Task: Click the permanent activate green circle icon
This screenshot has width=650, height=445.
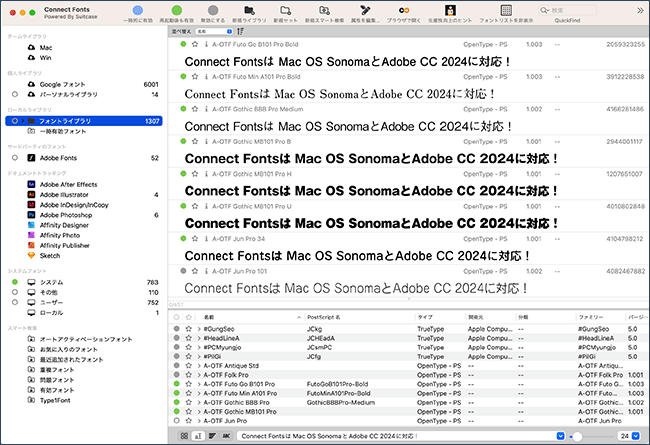Action: [x=177, y=10]
